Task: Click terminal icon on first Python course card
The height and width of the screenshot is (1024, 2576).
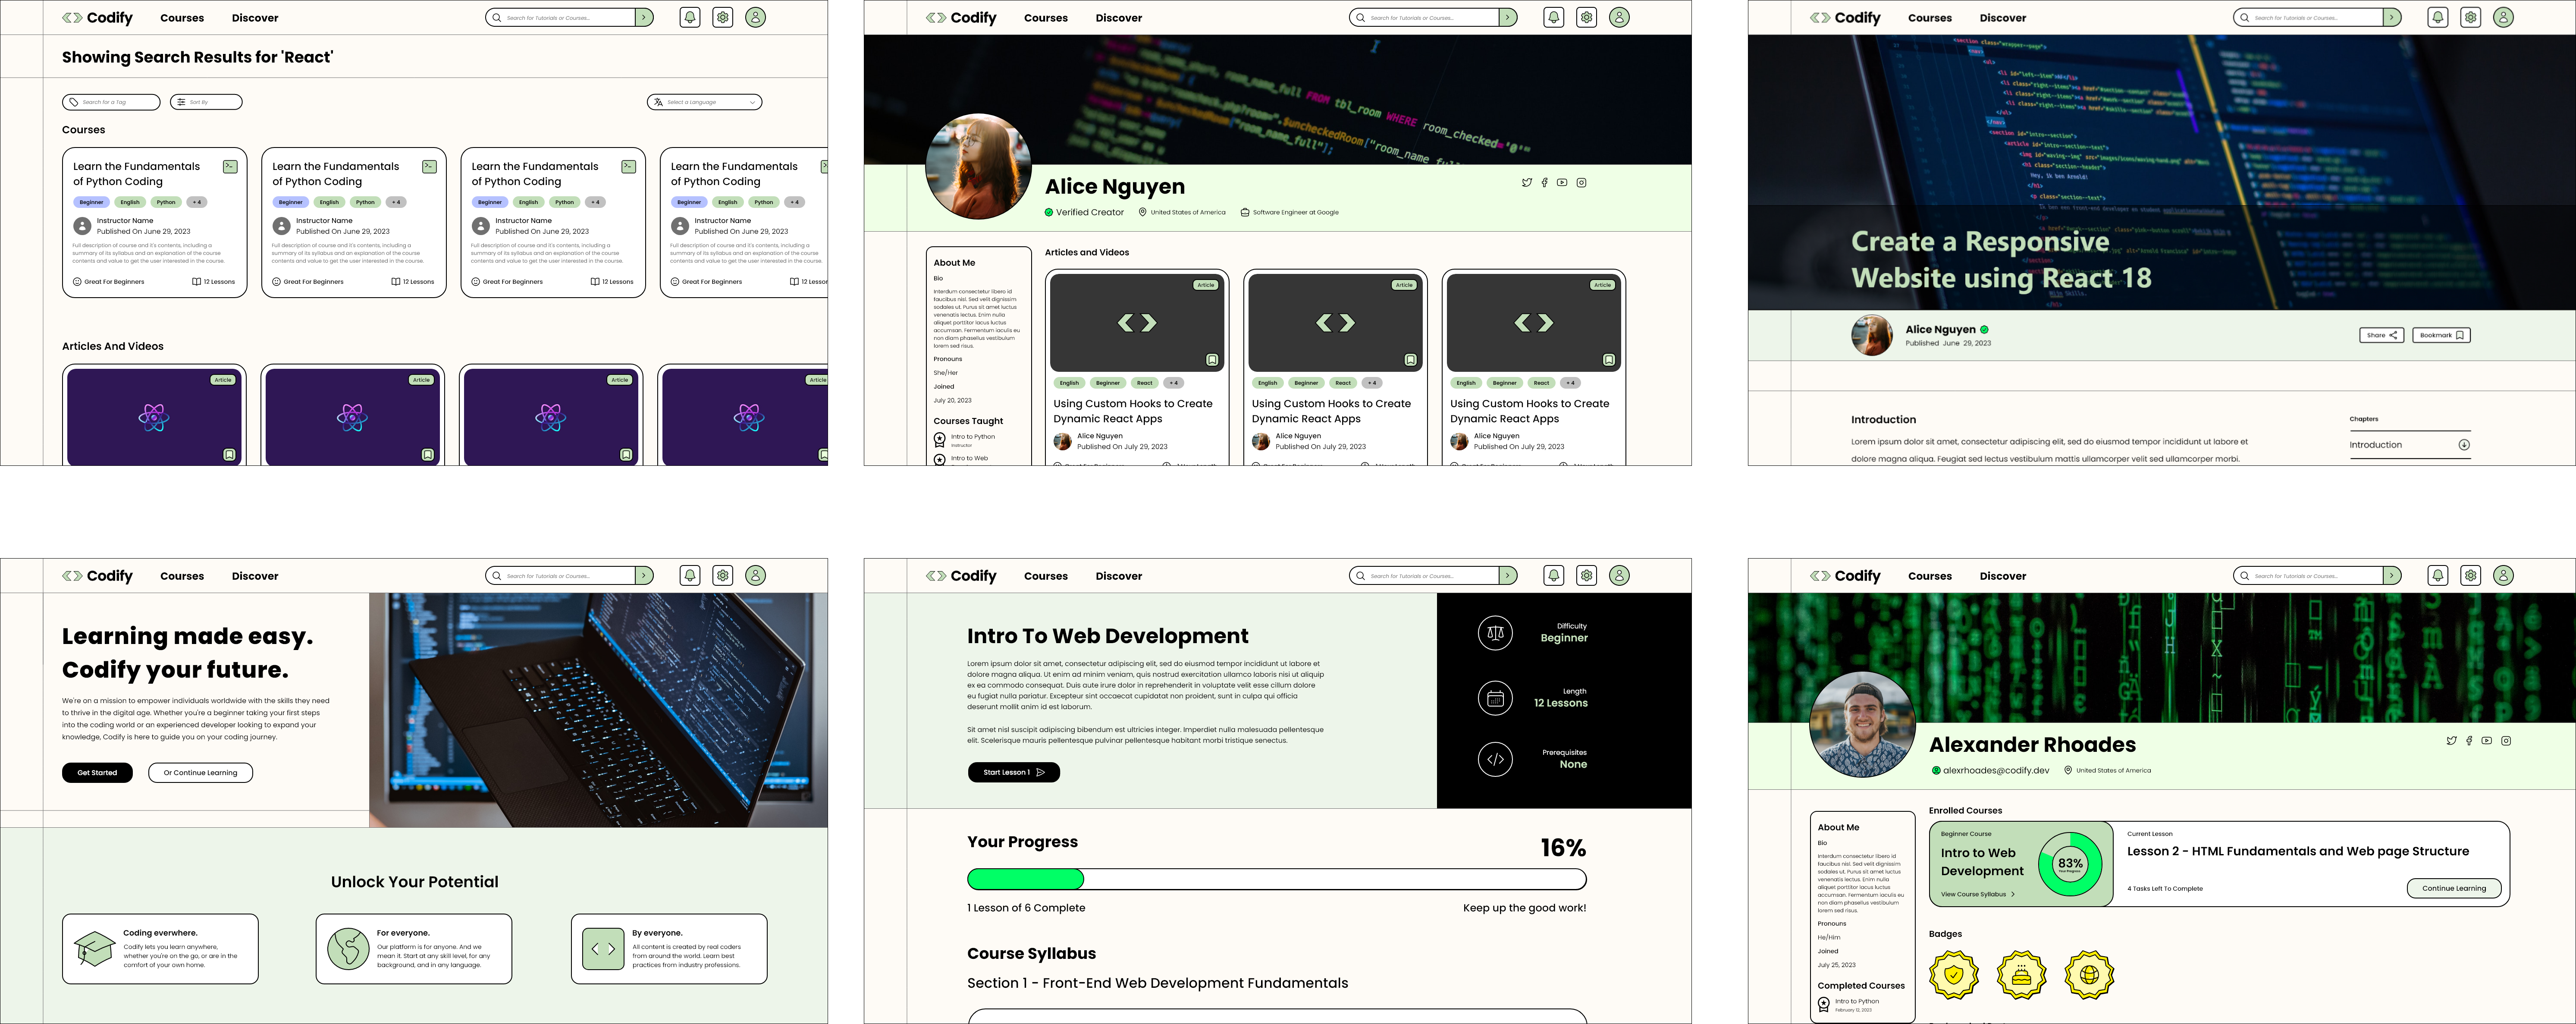Action: pos(230,166)
